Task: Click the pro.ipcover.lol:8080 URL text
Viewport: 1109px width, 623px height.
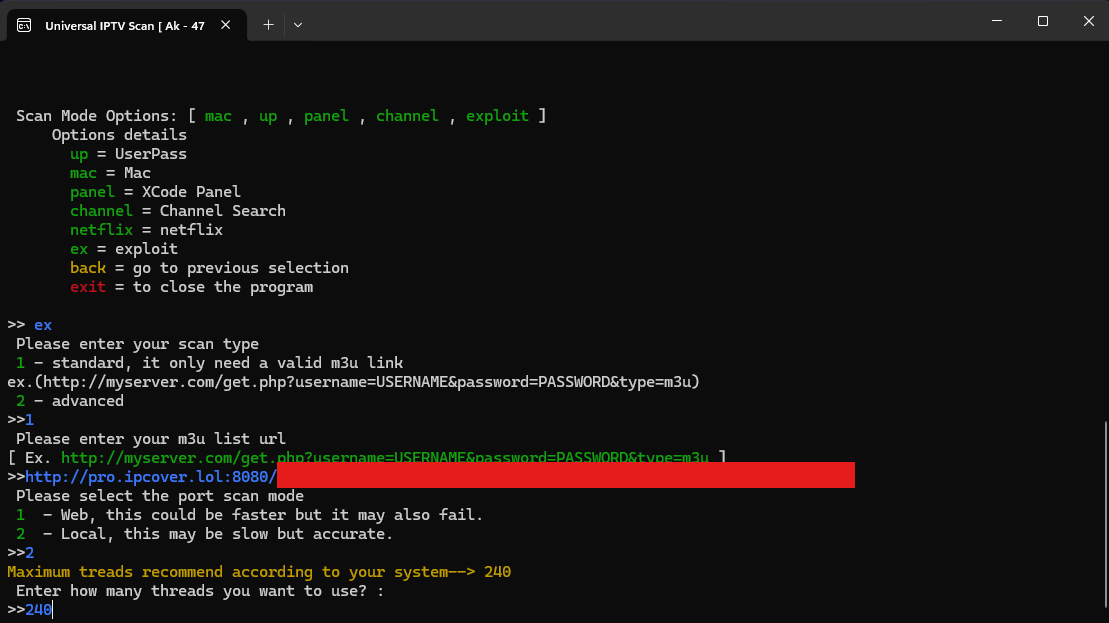Action: pyautogui.click(x=150, y=477)
